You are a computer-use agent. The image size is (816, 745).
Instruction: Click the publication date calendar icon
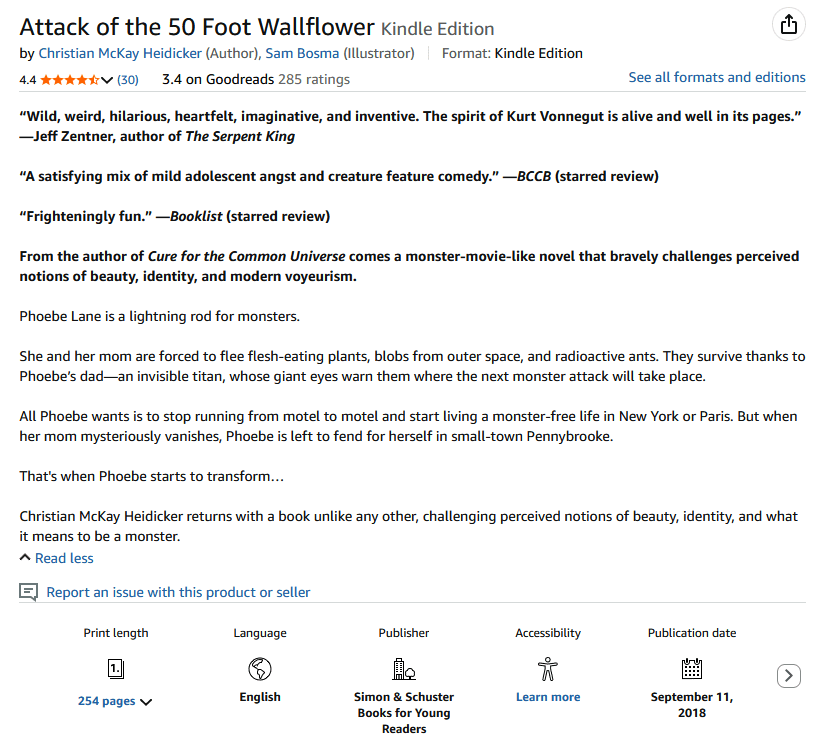coord(692,669)
